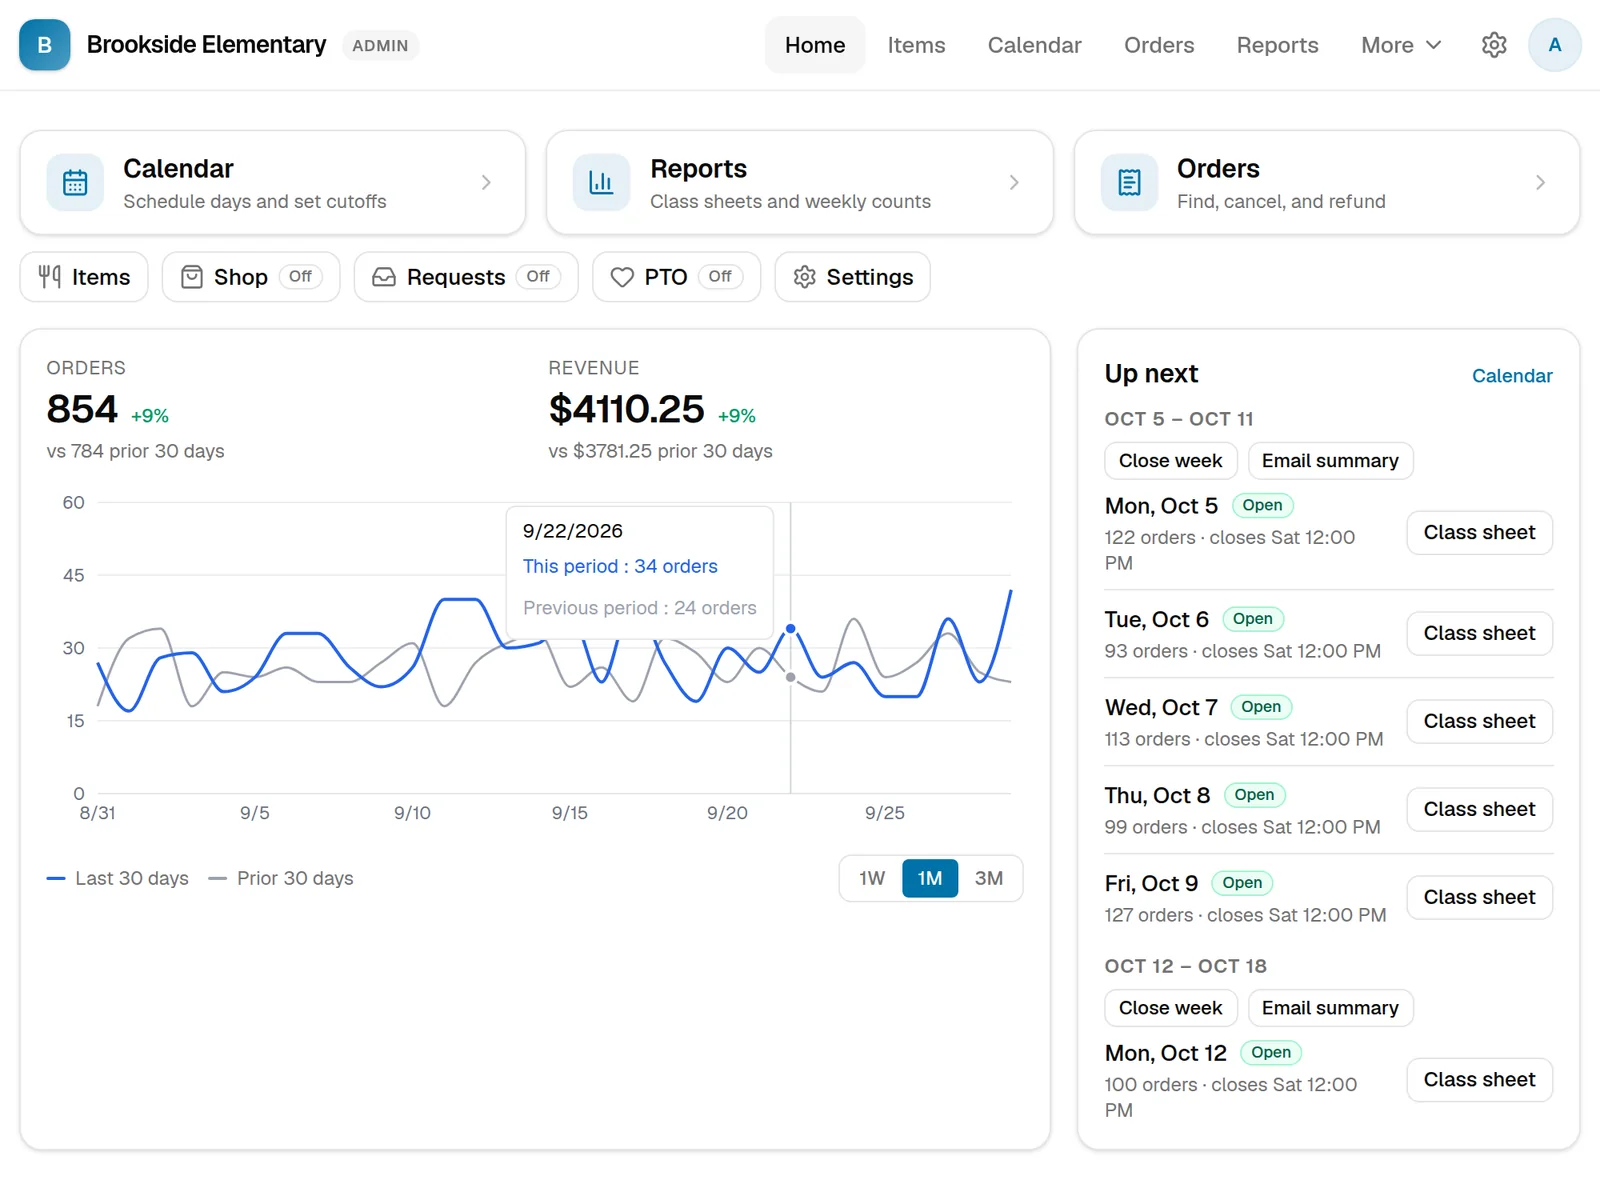1600x1184 pixels.
Task: Click the document icon on Orders card
Action: pyautogui.click(x=1129, y=183)
